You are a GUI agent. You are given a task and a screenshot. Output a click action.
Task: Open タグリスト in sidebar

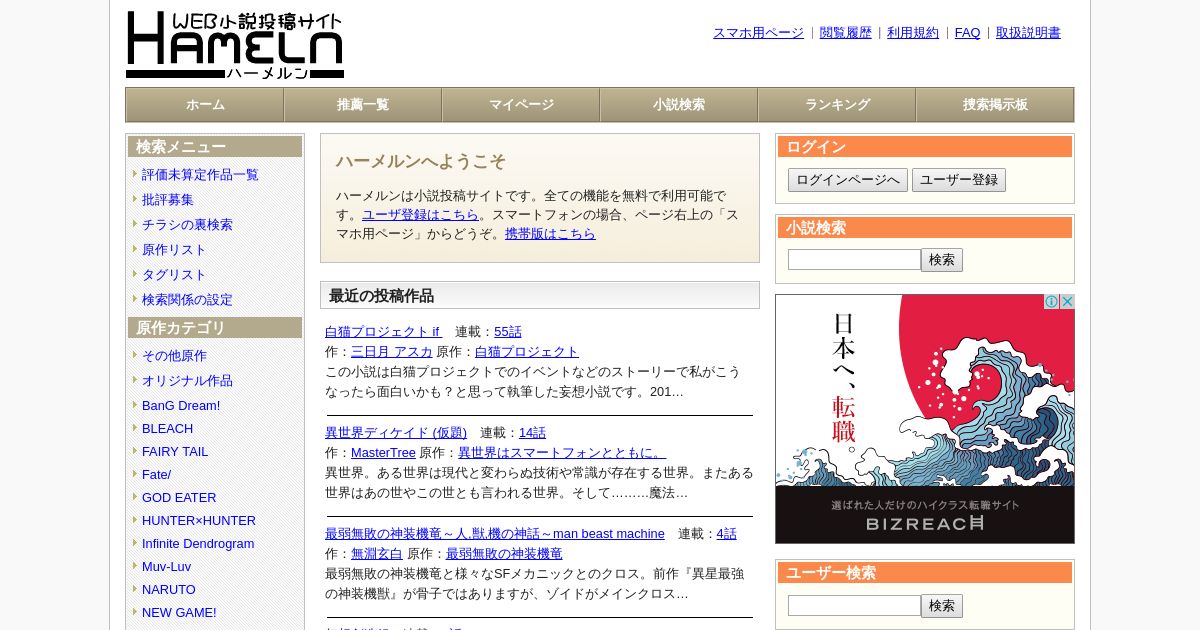coord(174,275)
